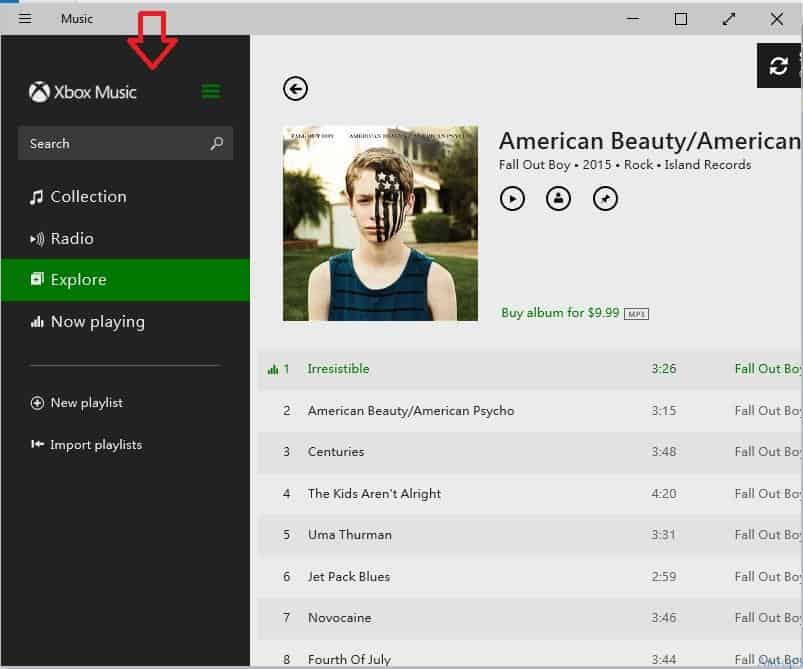The image size is (803, 669).
Task: Select the track Irresistible
Action: coord(530,369)
